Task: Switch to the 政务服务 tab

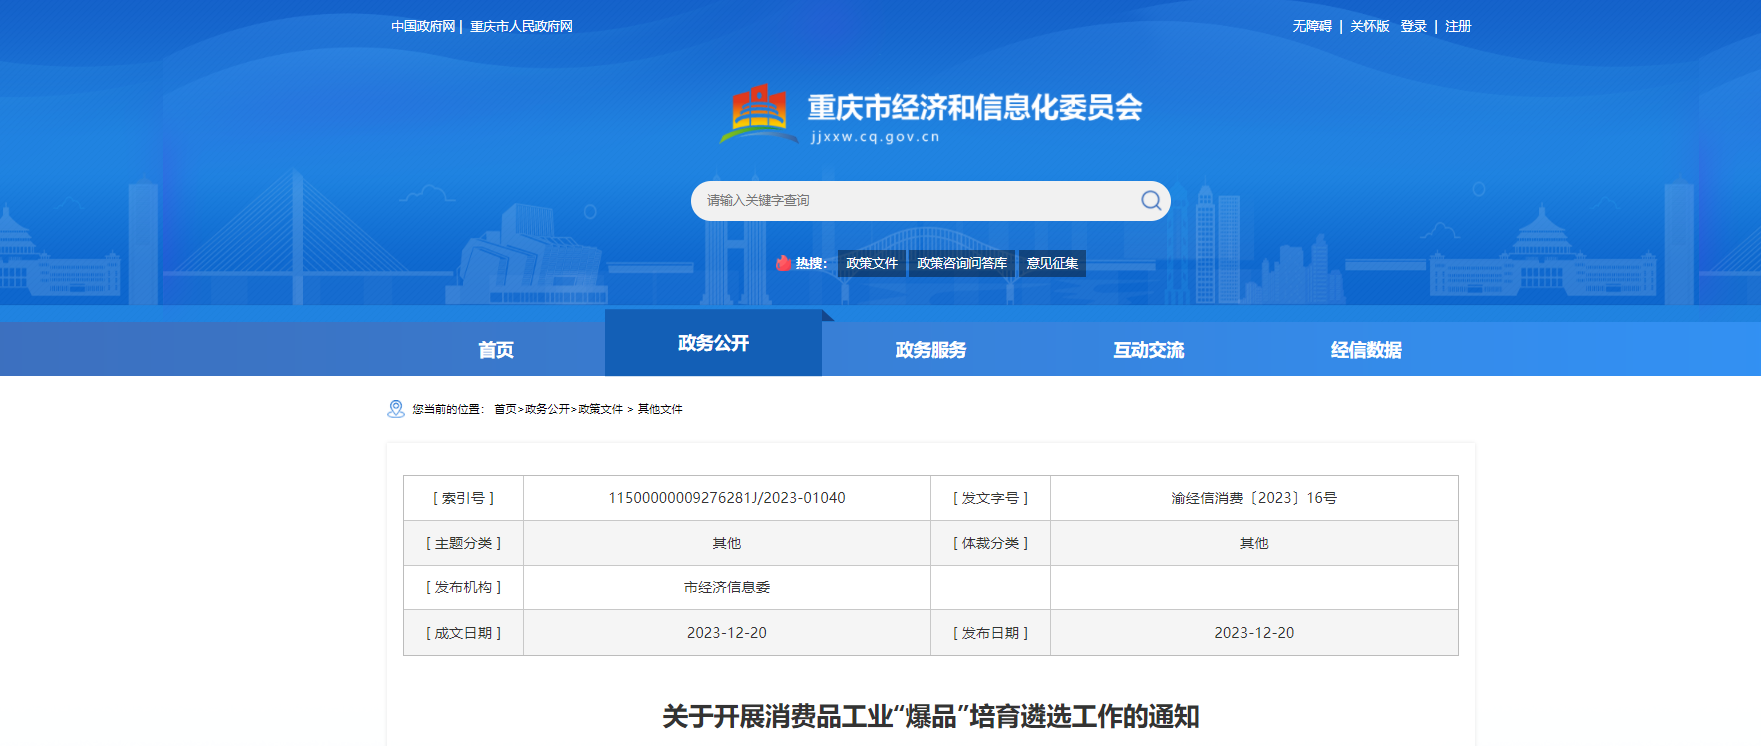Action: coord(930,350)
